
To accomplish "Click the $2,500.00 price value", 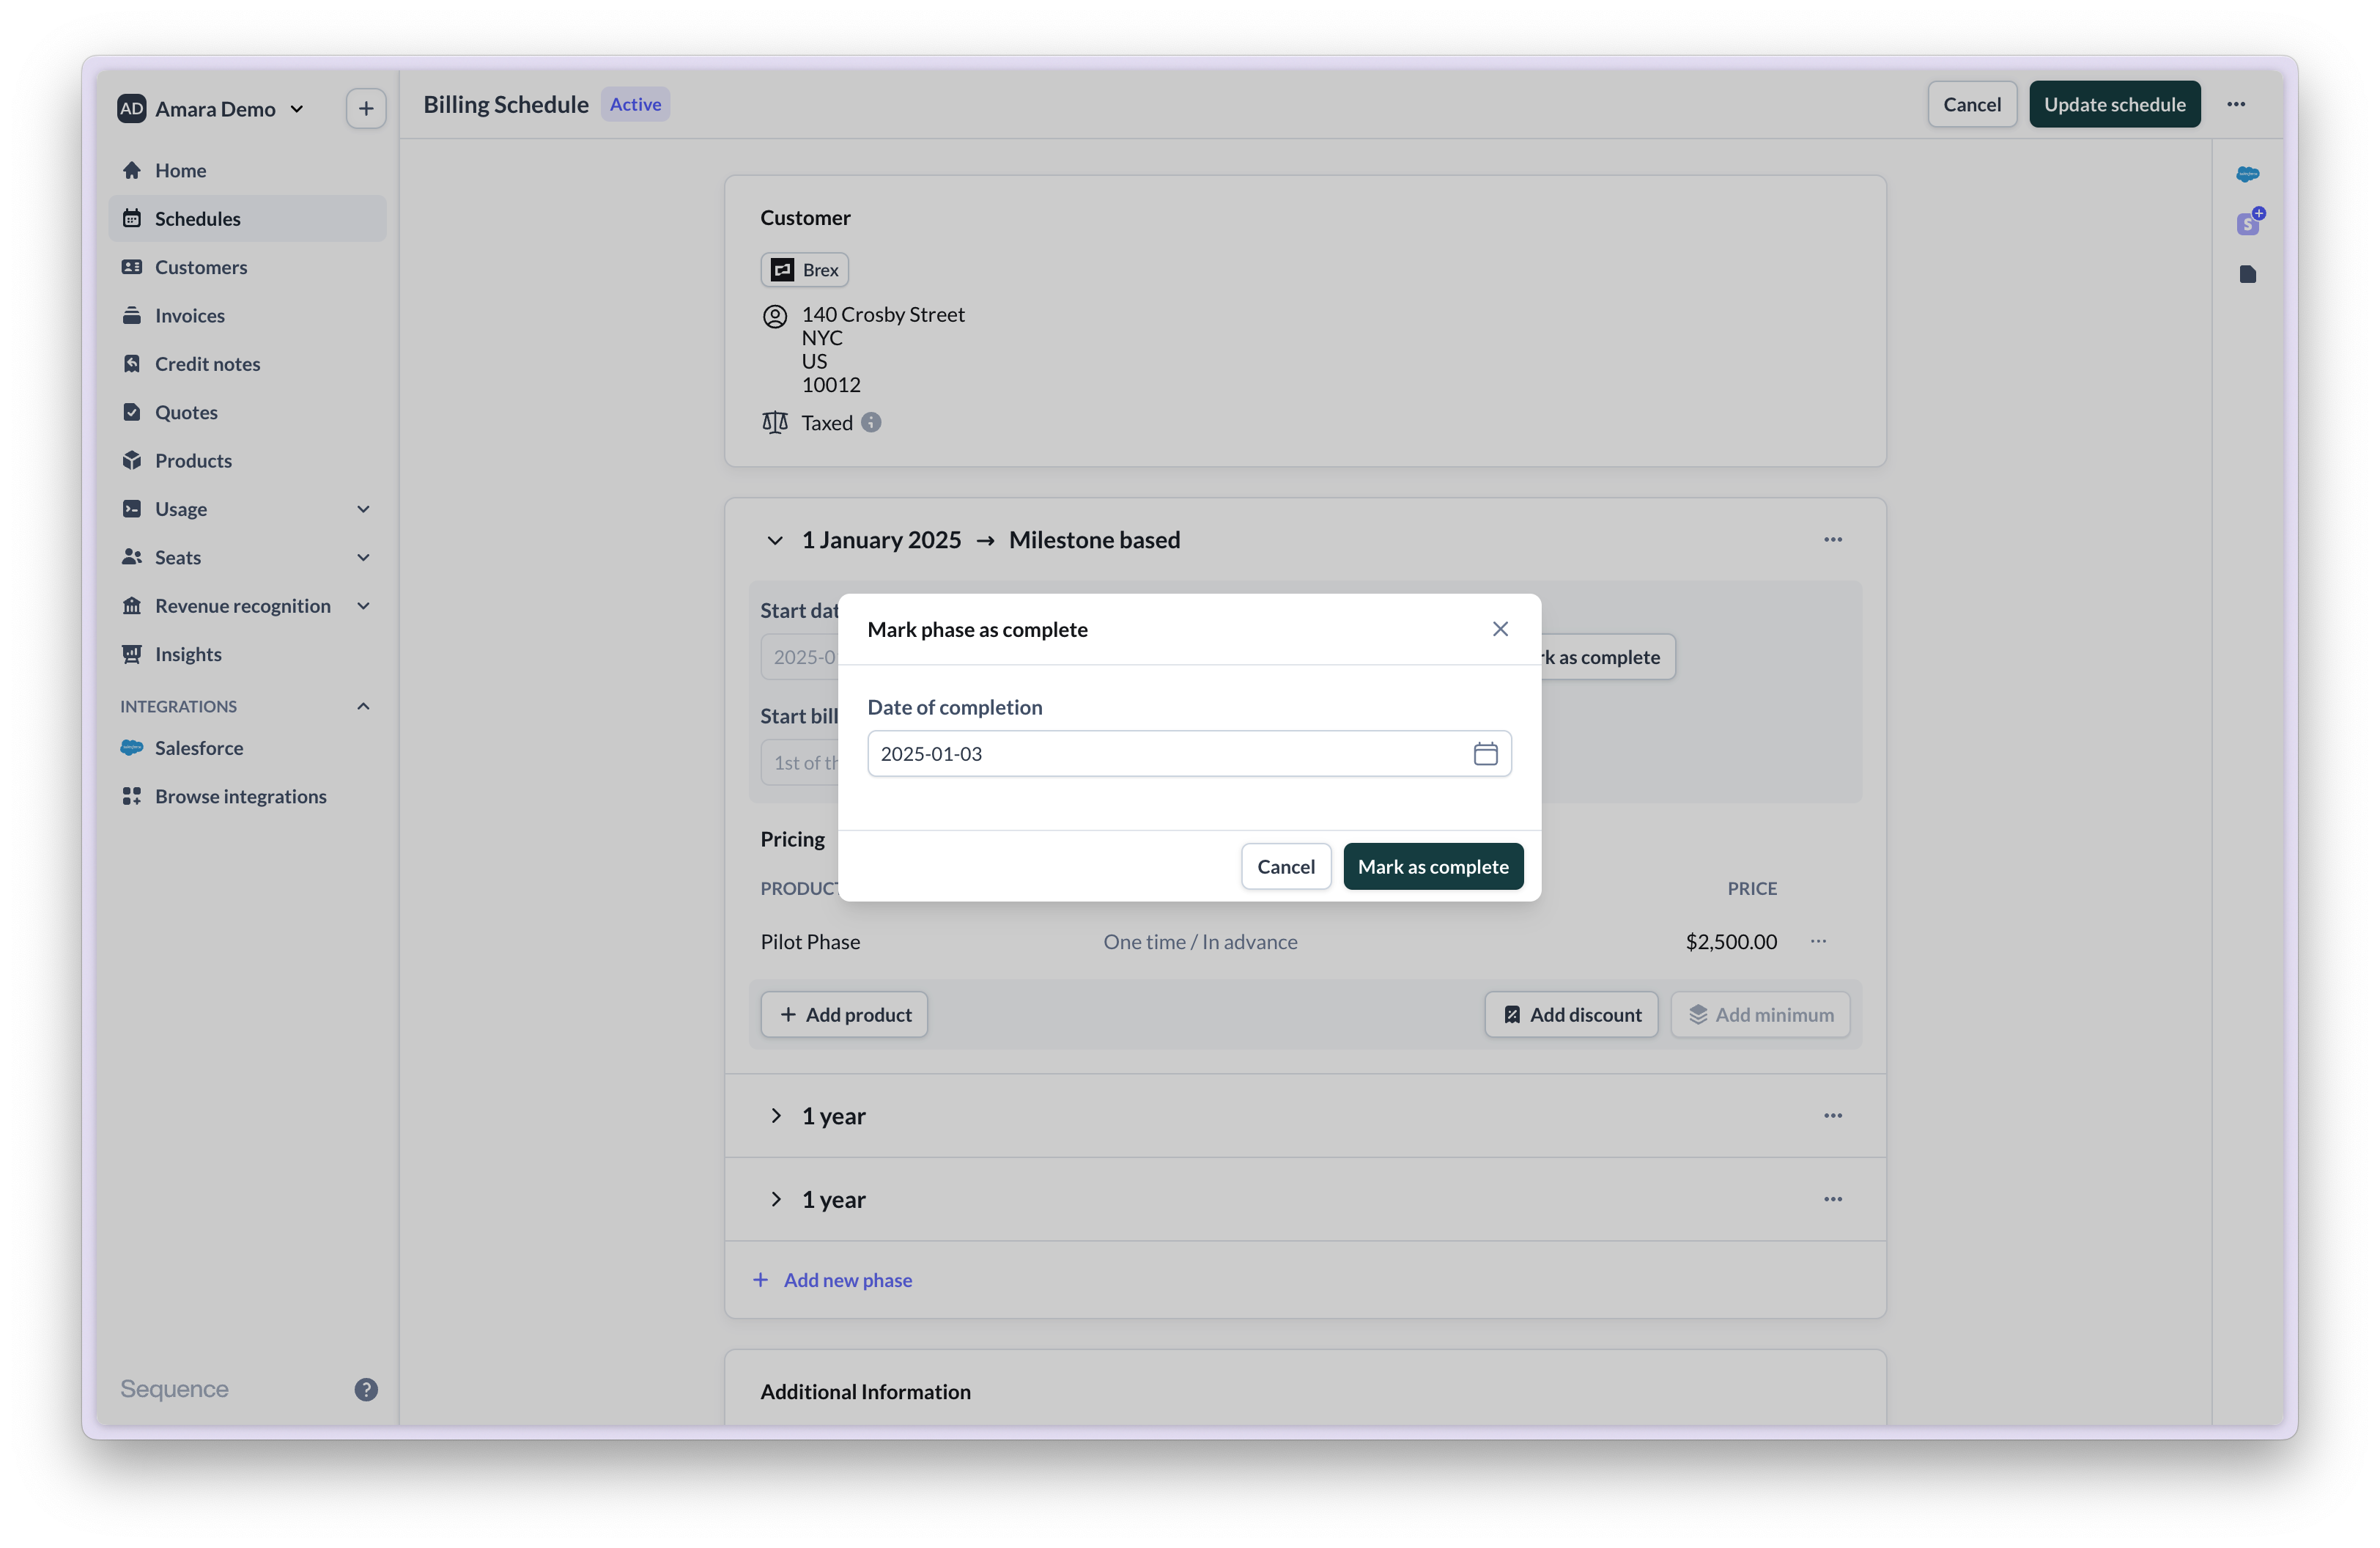I will [x=1731, y=942].
